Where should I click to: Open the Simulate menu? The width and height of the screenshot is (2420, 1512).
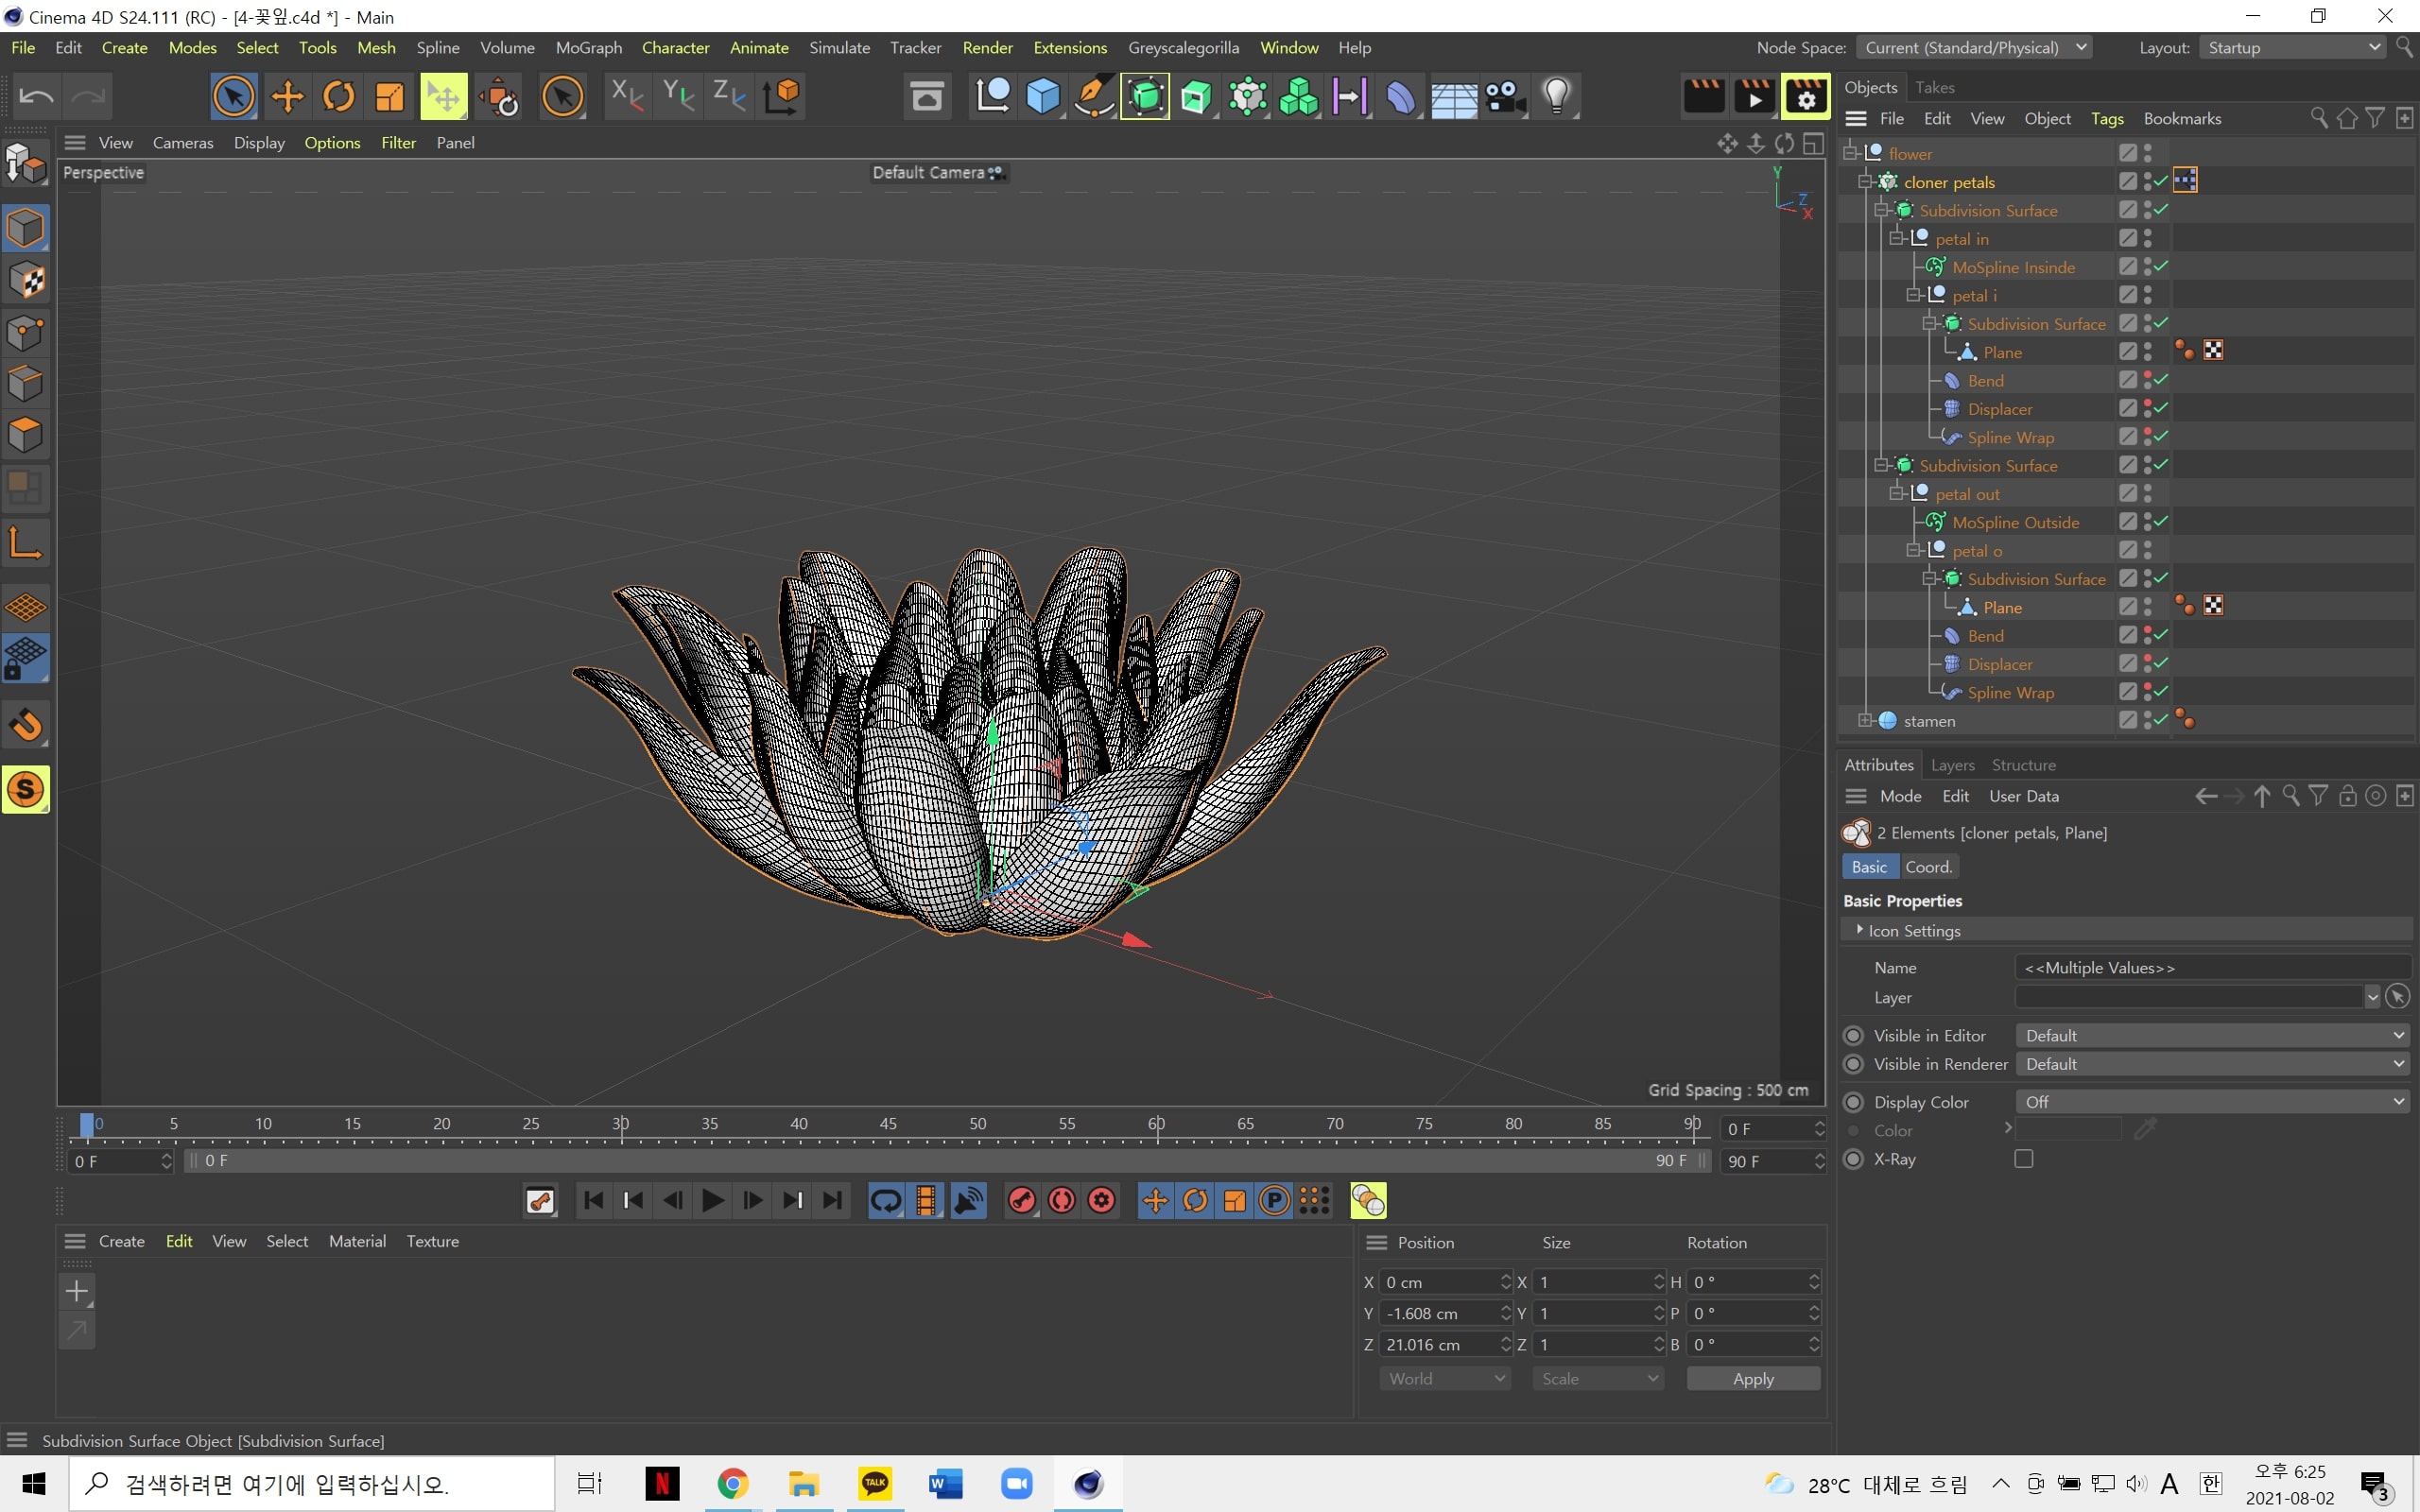pos(839,48)
